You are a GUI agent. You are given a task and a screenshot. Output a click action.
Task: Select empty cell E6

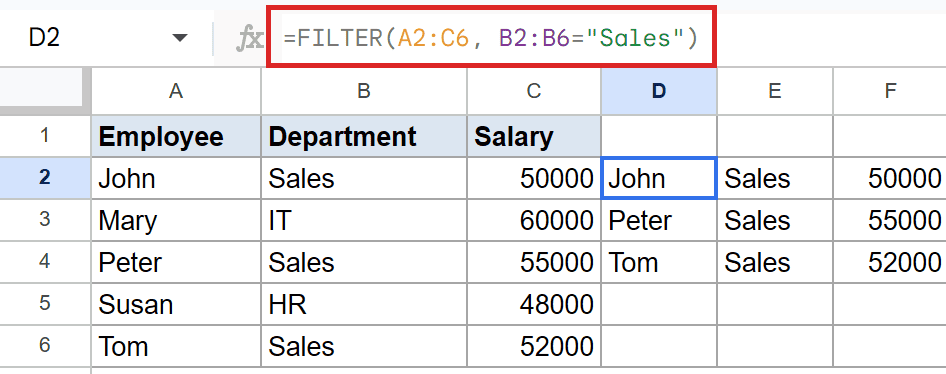point(775,346)
